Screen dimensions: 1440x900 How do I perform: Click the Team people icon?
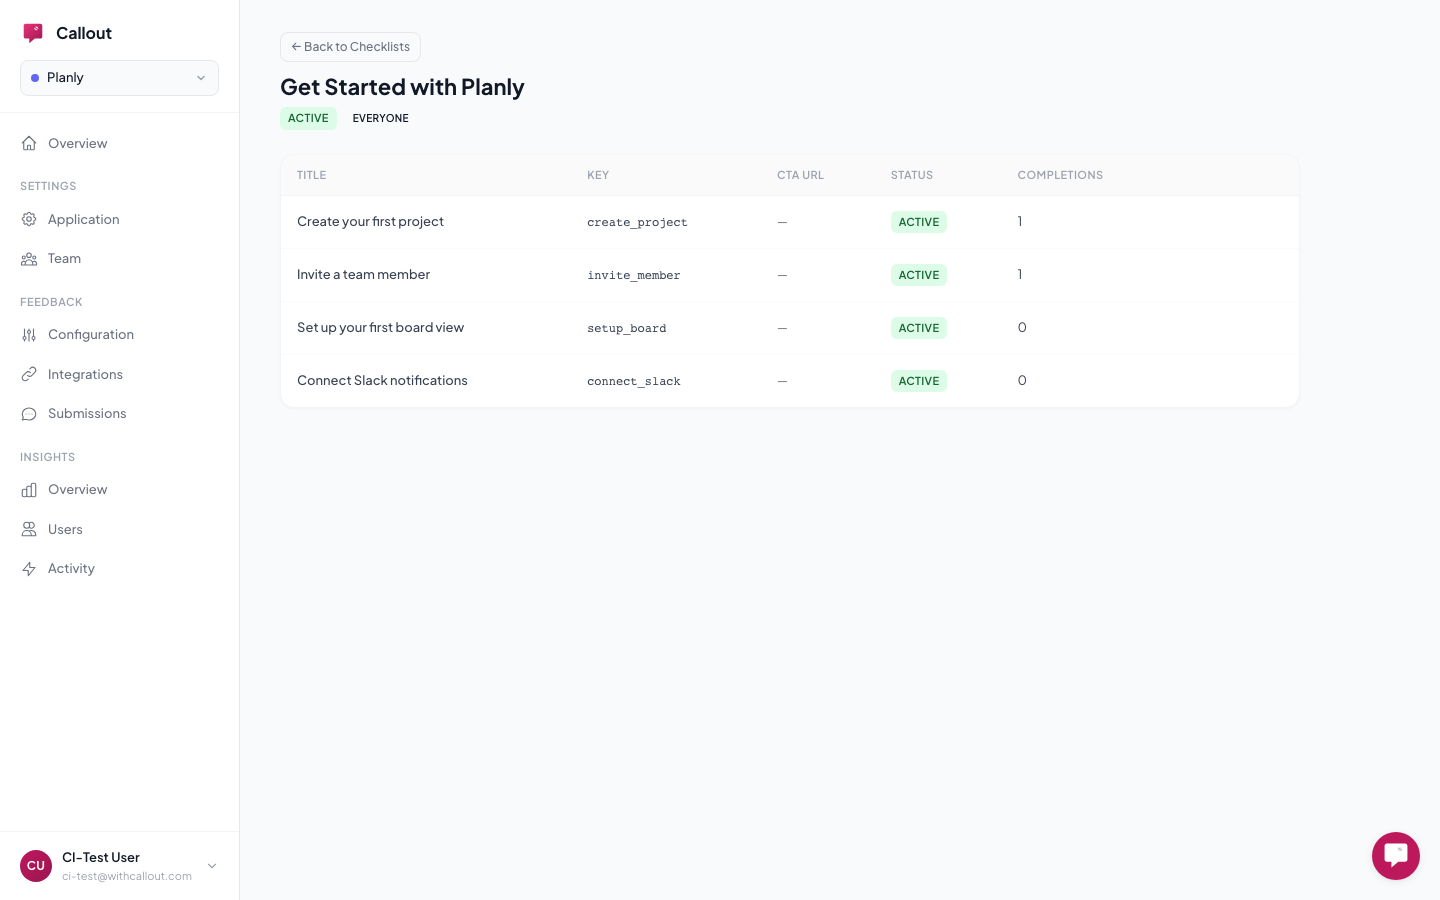pyautogui.click(x=29, y=259)
